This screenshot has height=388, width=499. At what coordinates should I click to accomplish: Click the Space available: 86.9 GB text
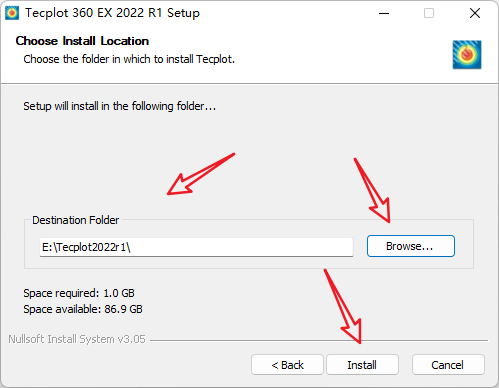tap(83, 309)
